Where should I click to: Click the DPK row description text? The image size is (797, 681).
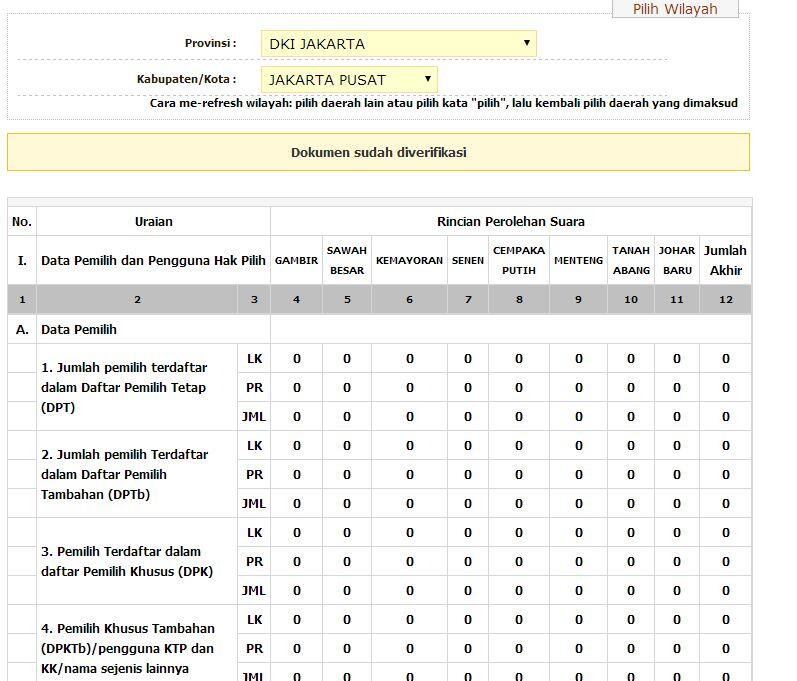(x=127, y=562)
